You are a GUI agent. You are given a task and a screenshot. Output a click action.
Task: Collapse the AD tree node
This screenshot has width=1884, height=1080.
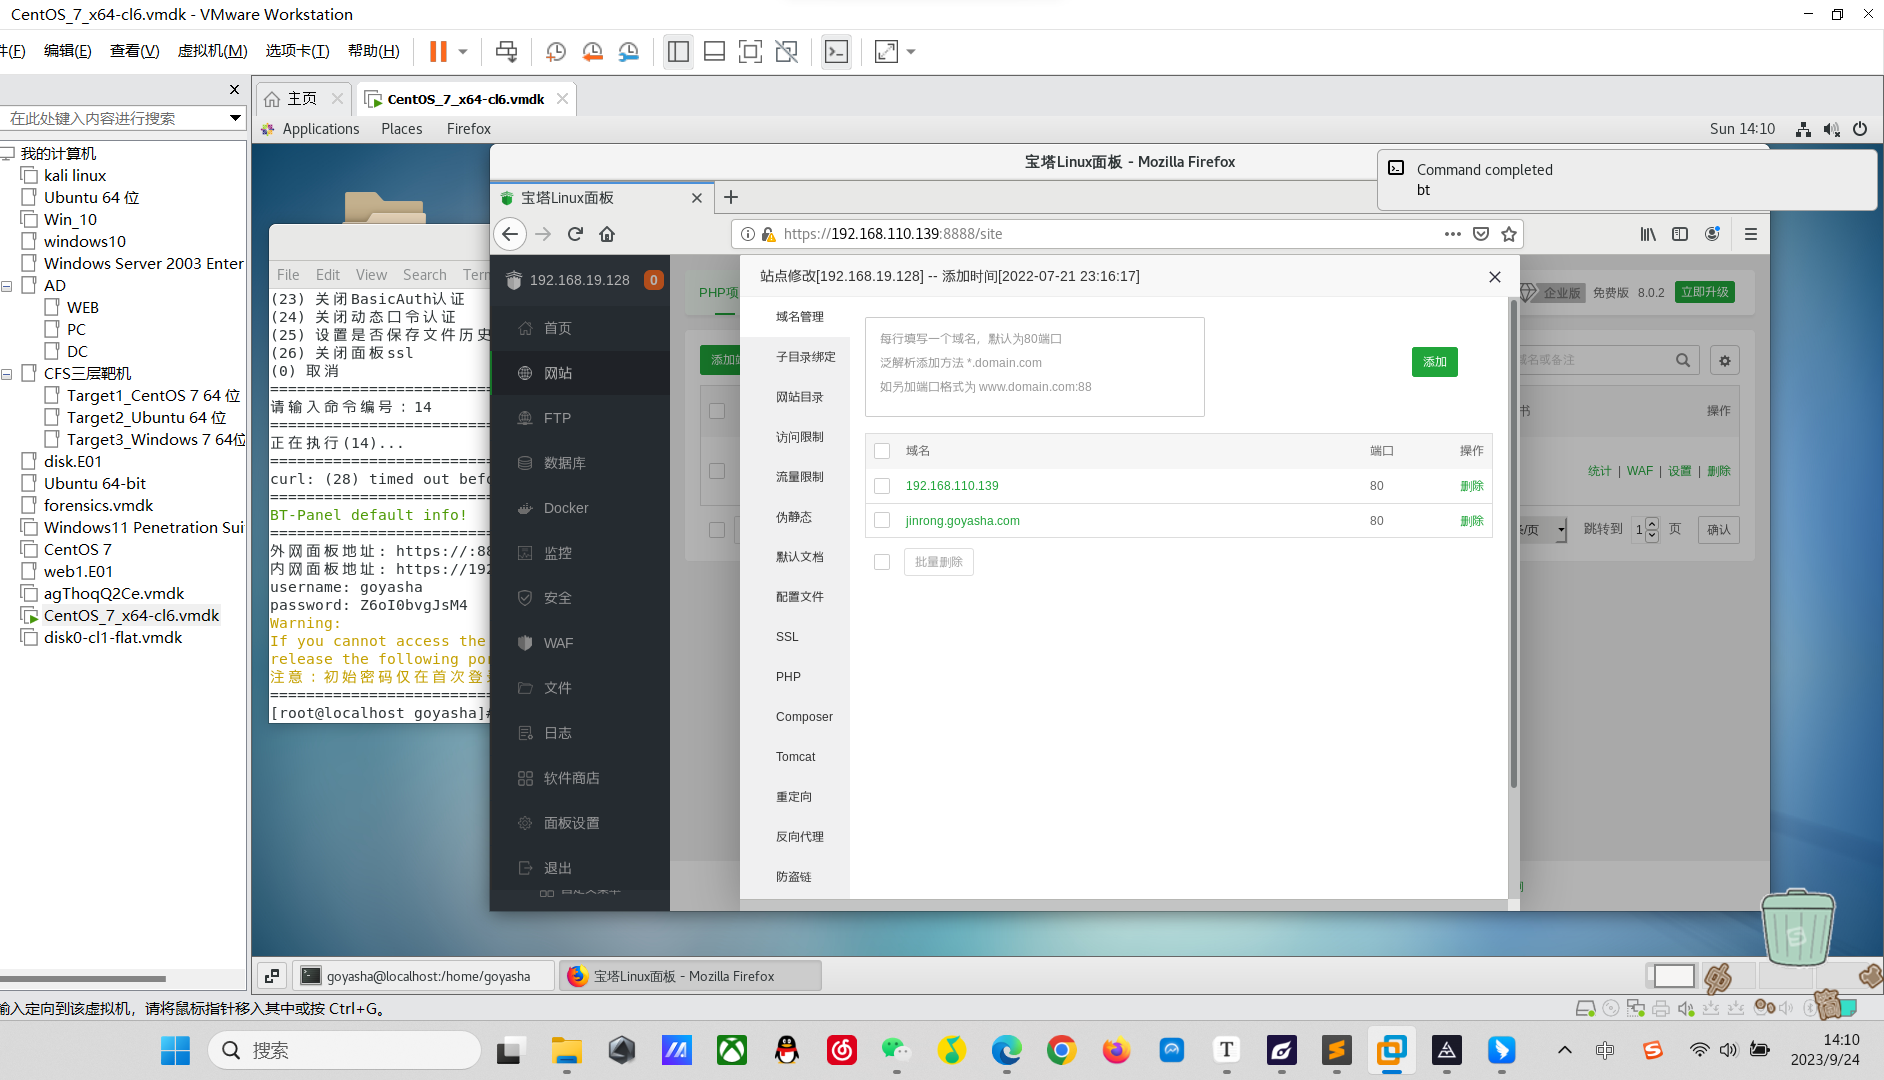click(7, 286)
